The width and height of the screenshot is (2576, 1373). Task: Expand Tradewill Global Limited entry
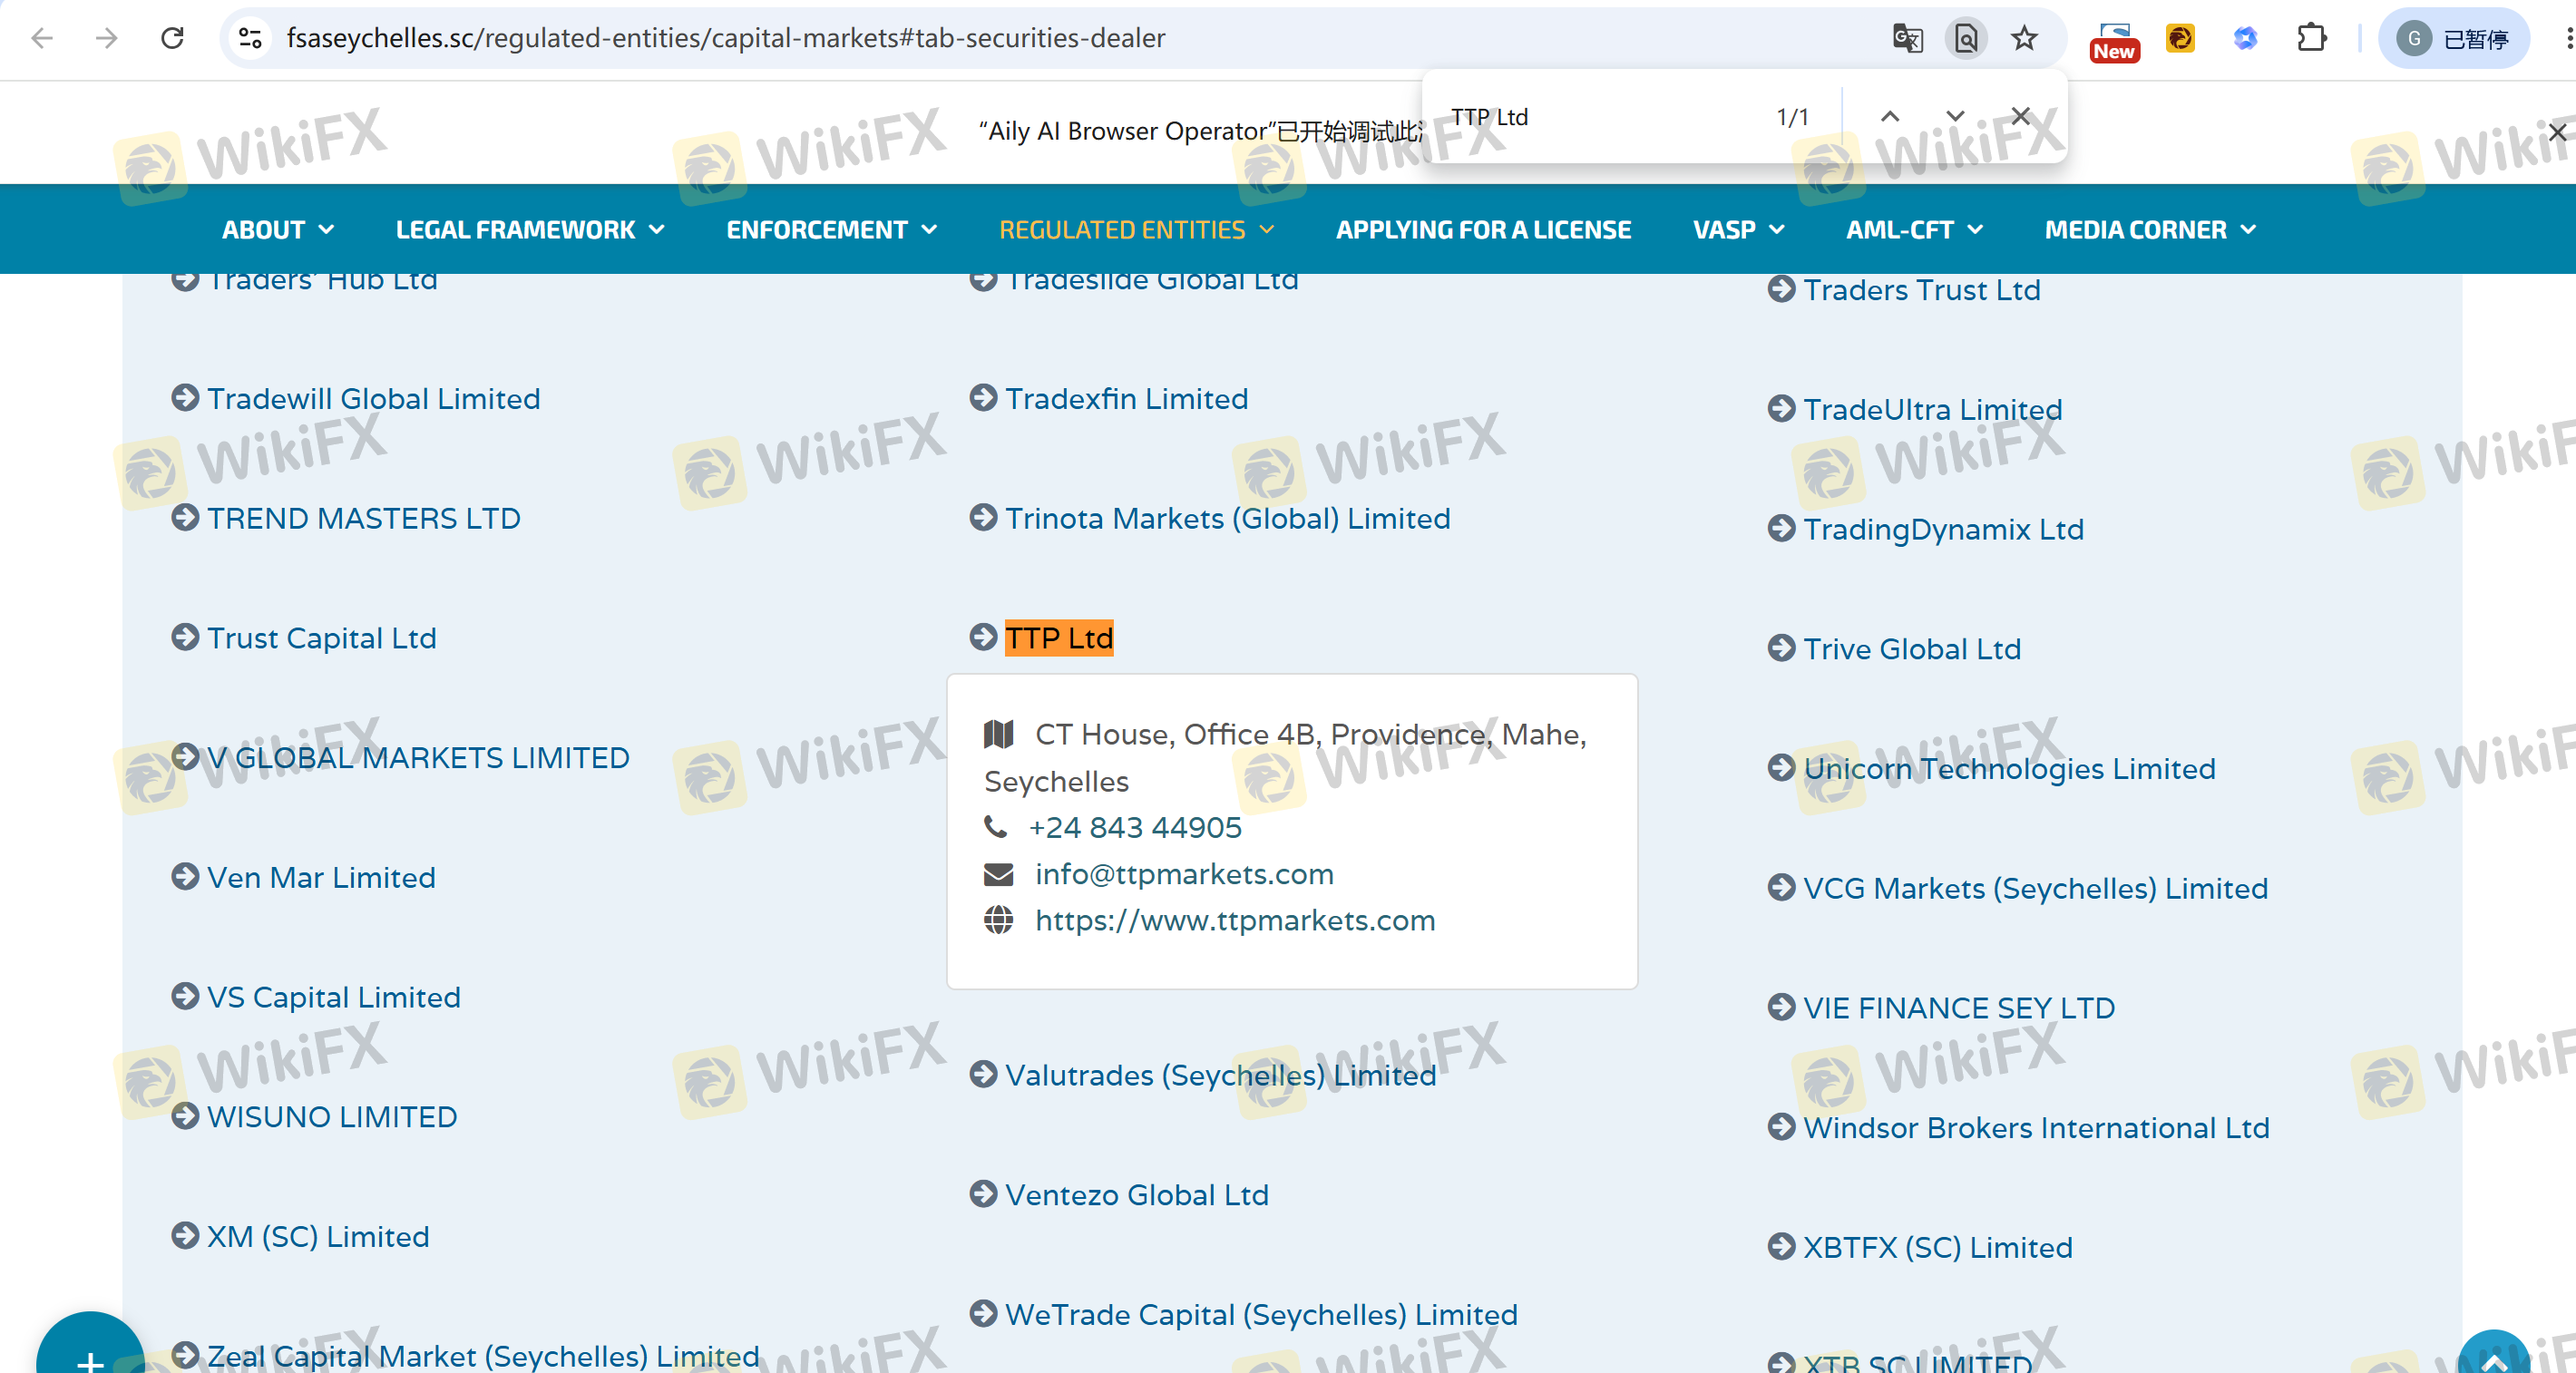[x=373, y=398]
